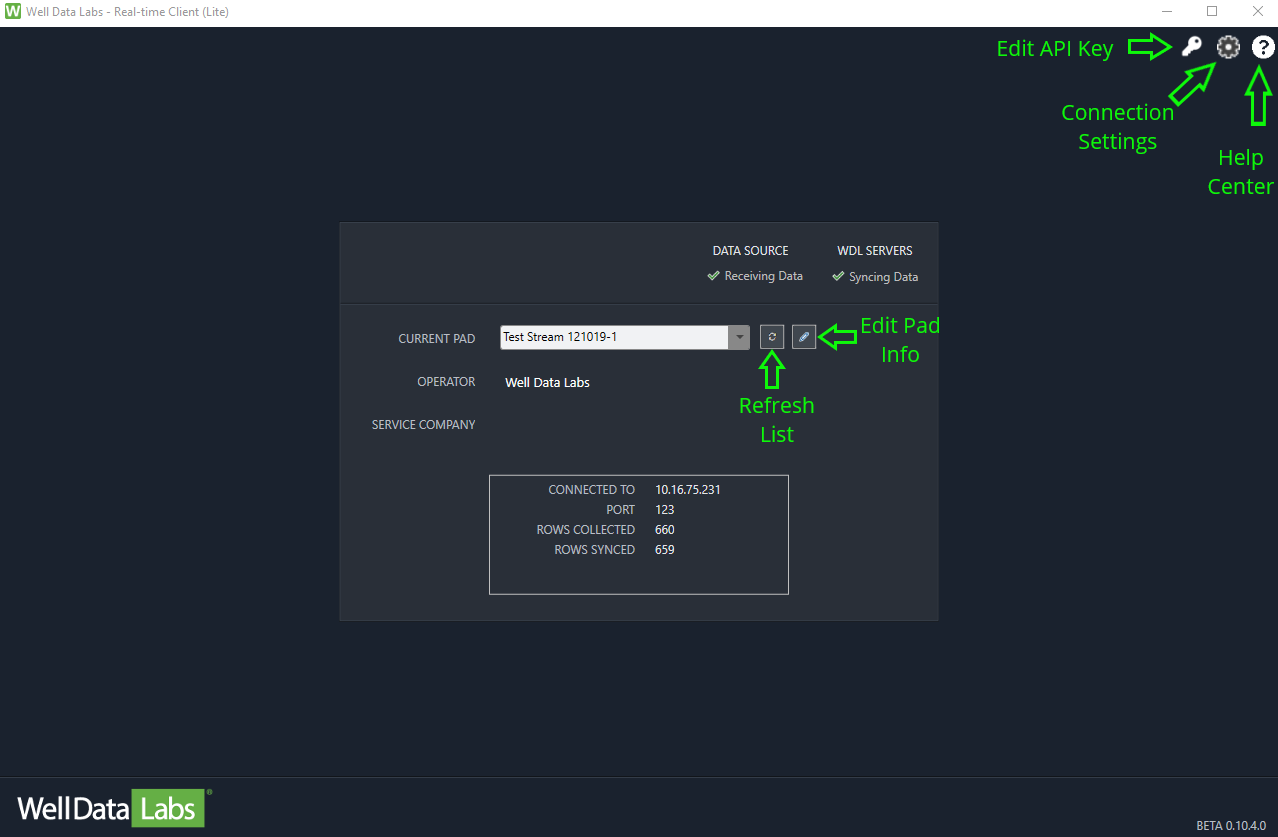Click the Syncing Data status
The height and width of the screenshot is (837, 1278).
(875, 277)
